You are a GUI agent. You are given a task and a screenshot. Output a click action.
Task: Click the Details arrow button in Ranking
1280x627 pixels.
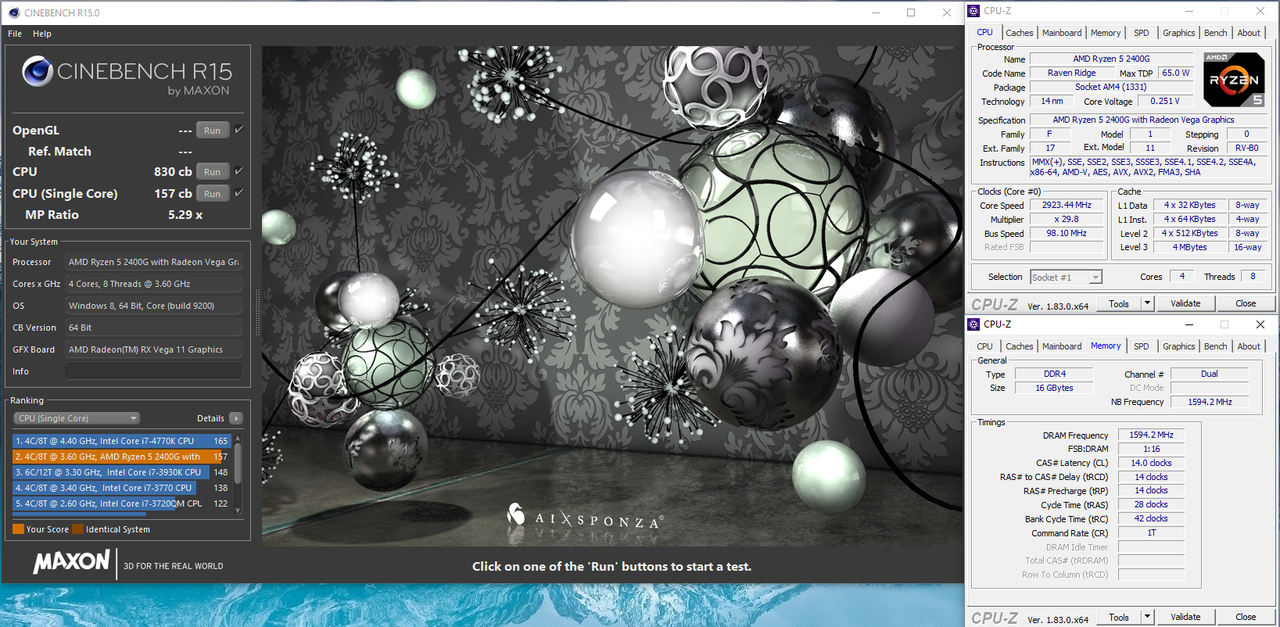(236, 418)
